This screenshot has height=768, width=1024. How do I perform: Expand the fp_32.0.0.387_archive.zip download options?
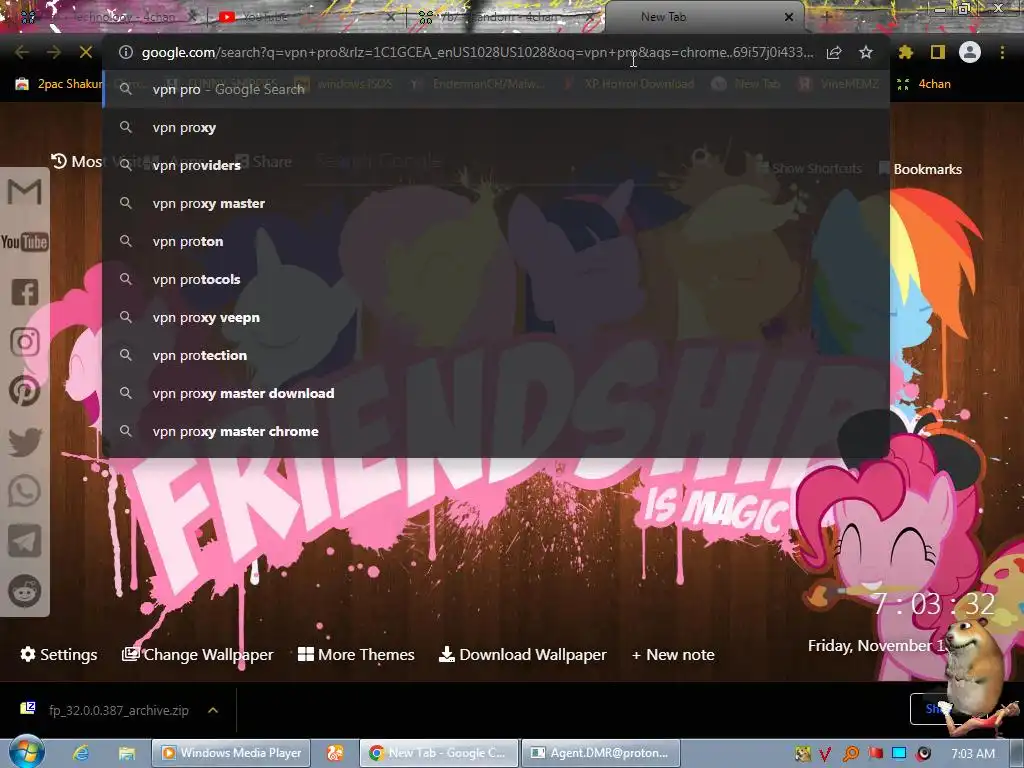[x=213, y=710]
